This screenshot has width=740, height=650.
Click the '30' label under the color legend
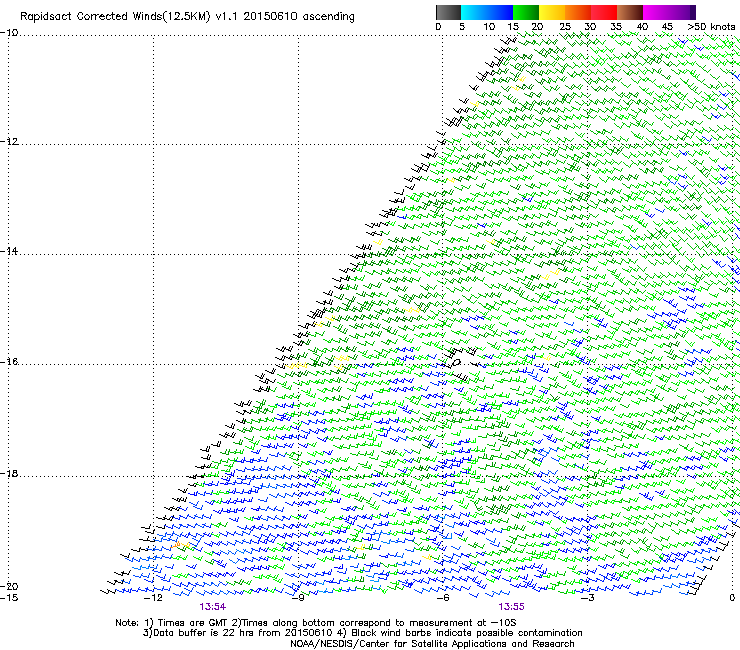590,27
